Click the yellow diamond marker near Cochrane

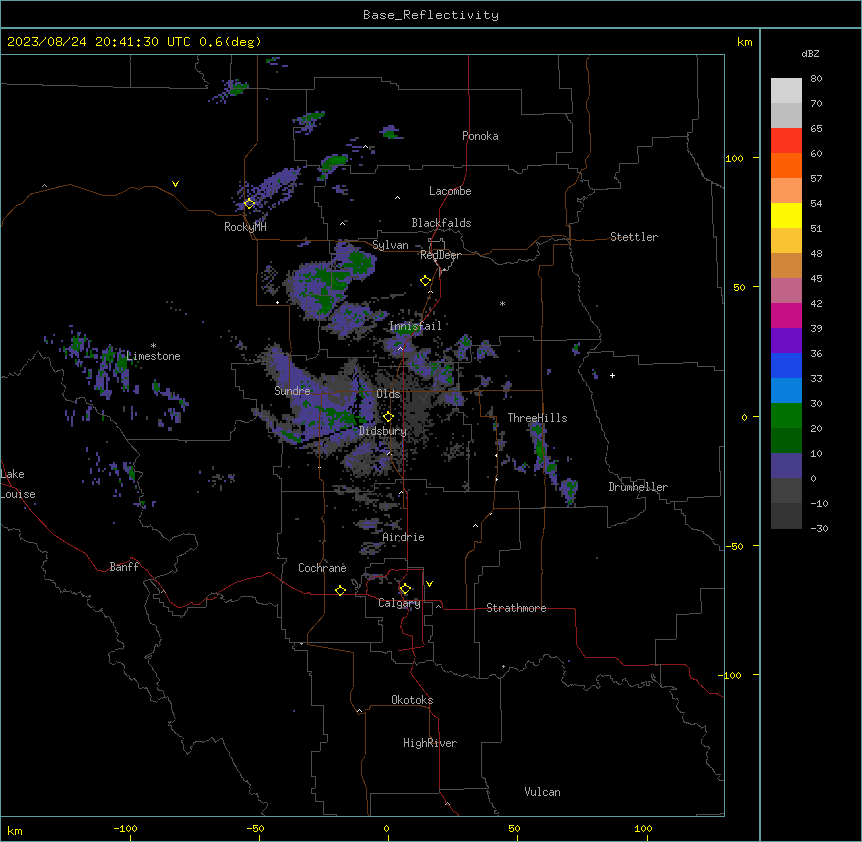[340, 590]
